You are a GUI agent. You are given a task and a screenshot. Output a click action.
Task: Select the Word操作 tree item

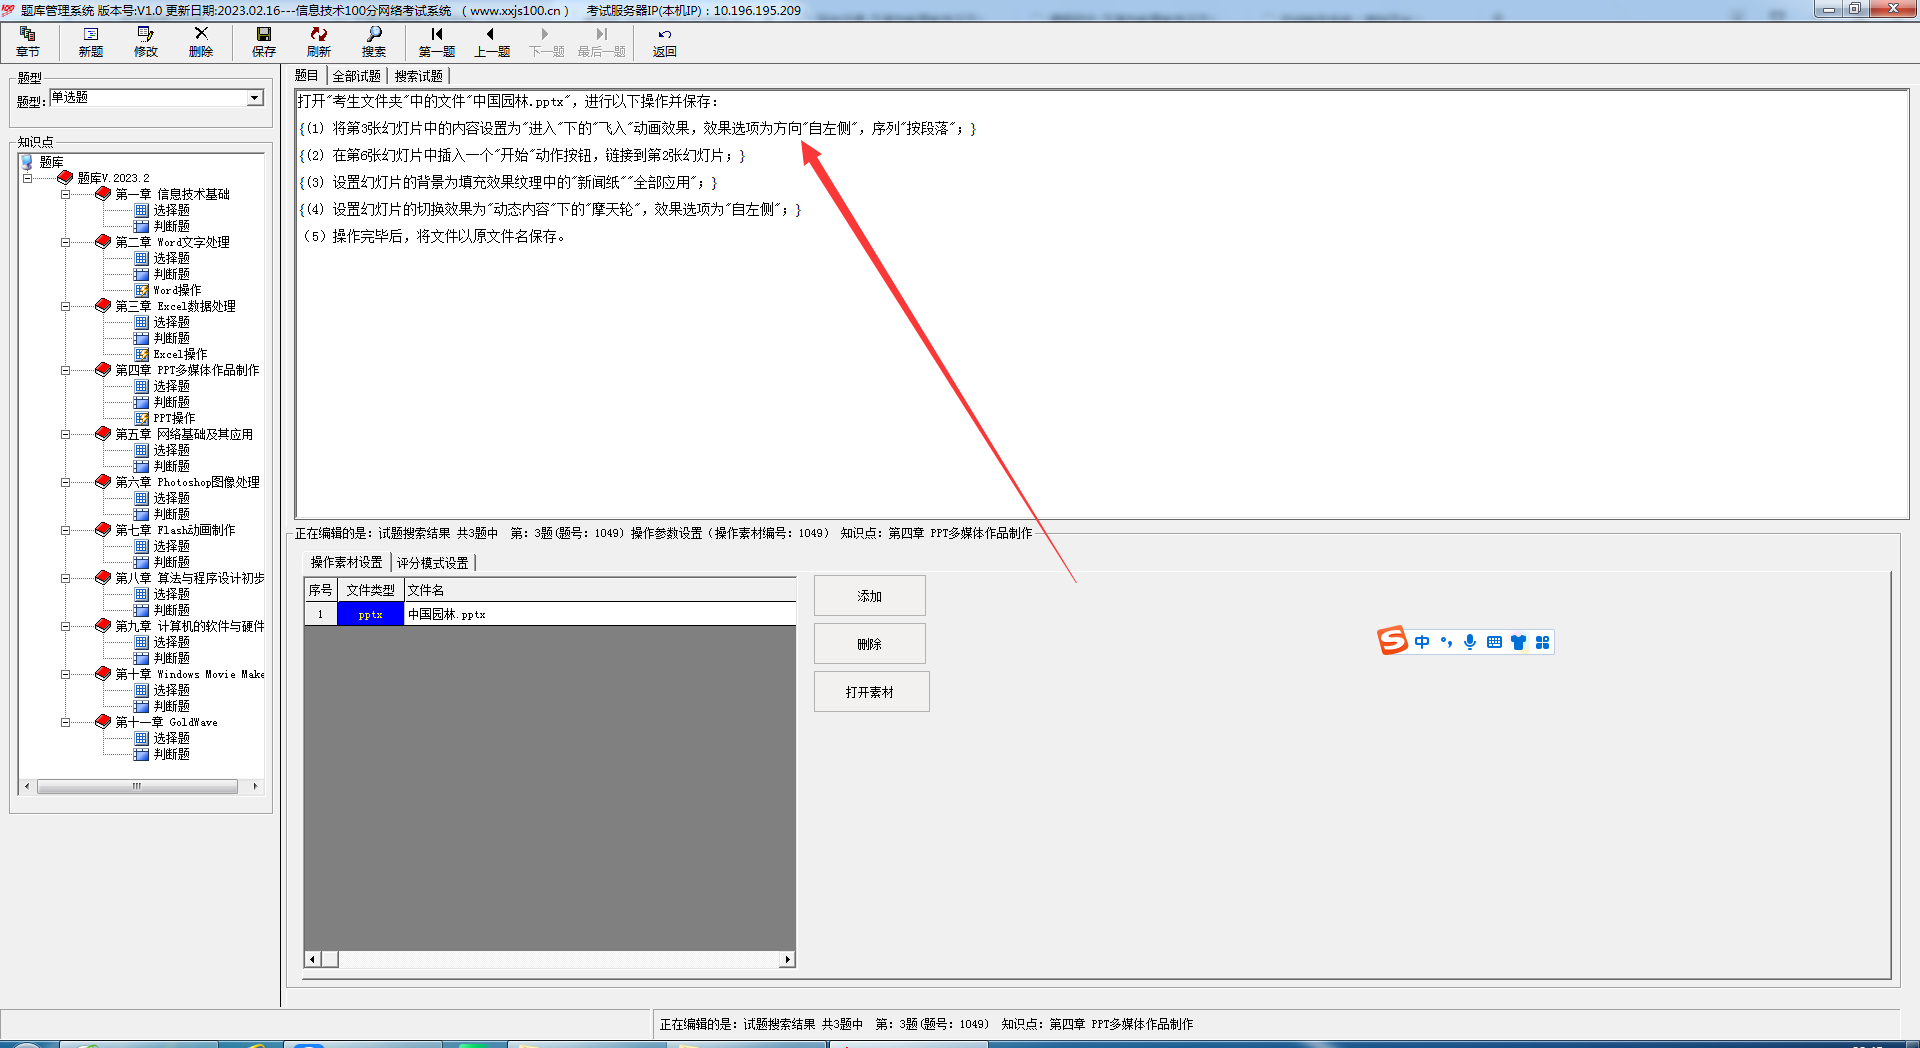[177, 290]
